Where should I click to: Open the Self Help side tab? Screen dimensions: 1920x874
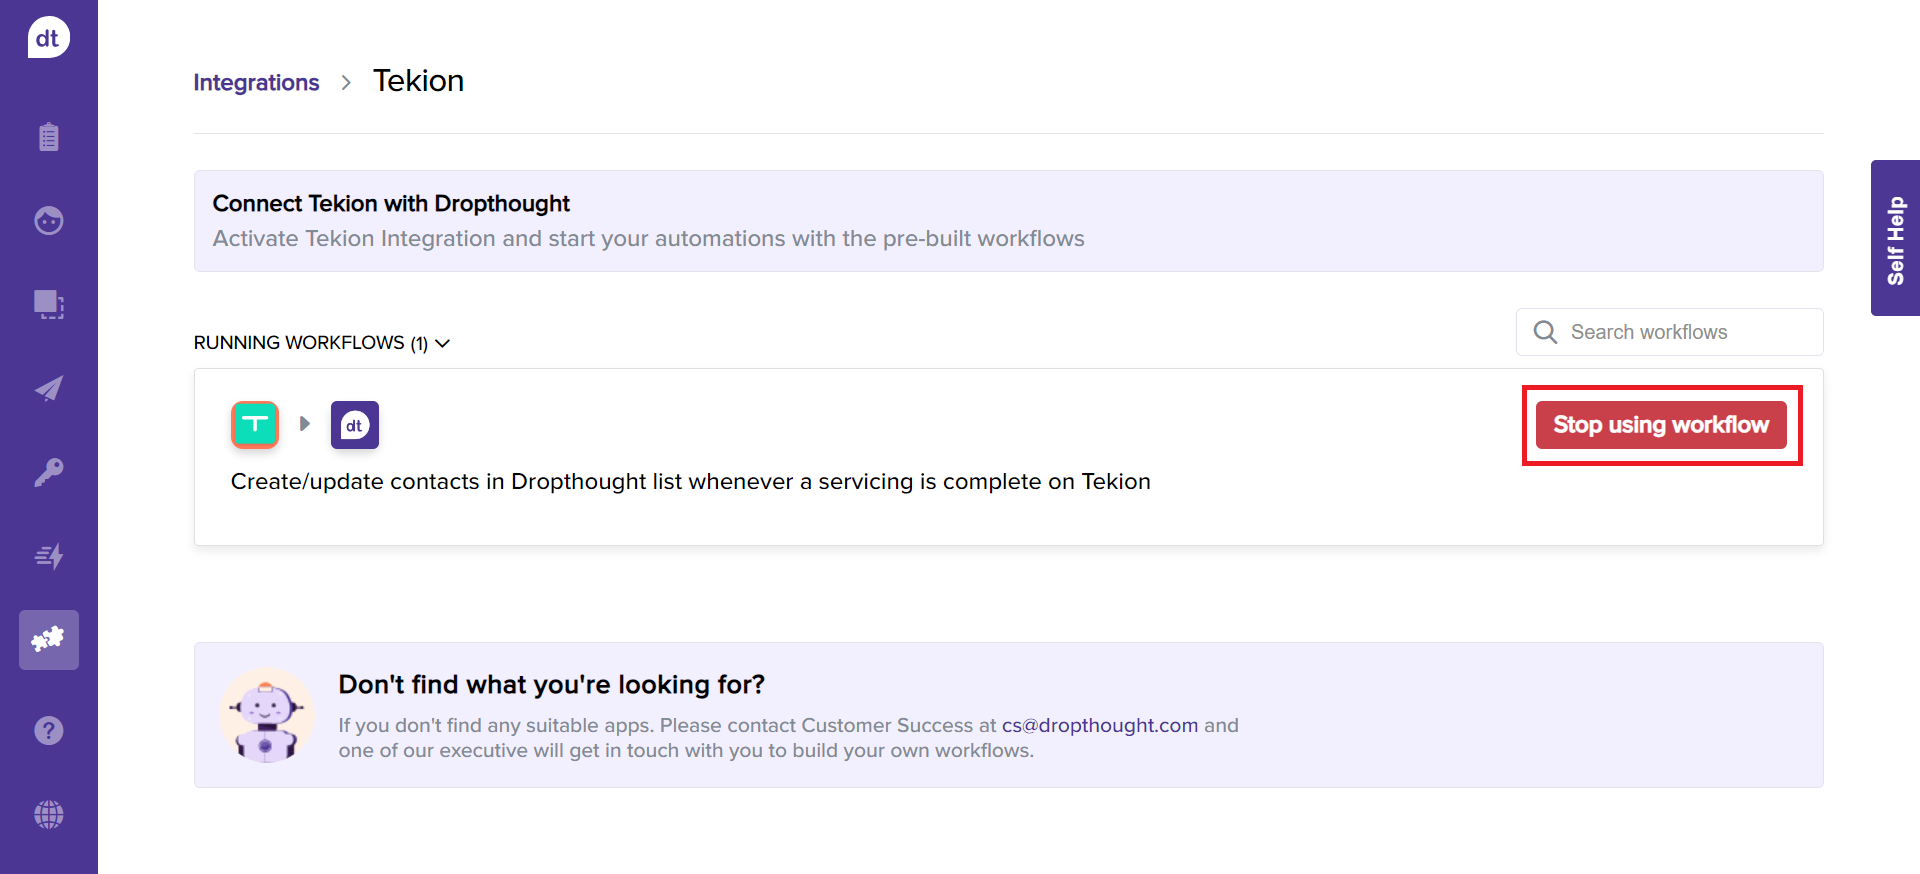(x=1895, y=238)
